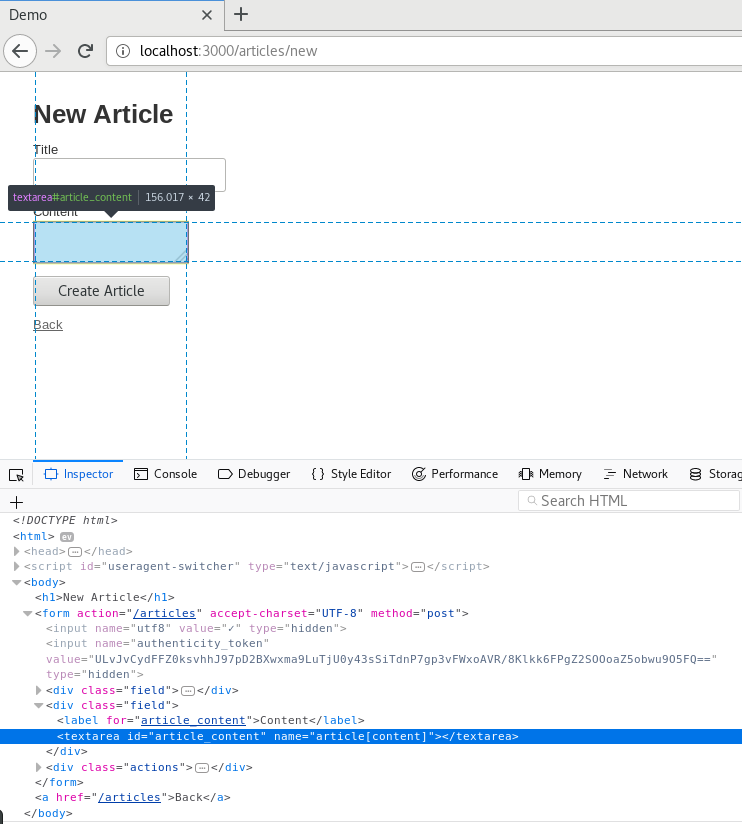Screen dimensions: 742x824
Task: Open the Debugger tab
Action: [254, 474]
